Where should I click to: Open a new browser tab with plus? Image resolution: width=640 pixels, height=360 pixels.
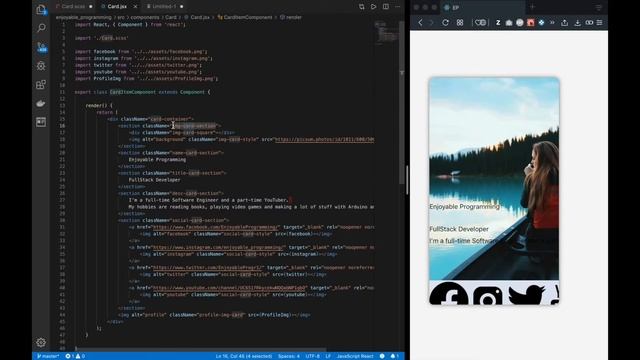coord(532,7)
